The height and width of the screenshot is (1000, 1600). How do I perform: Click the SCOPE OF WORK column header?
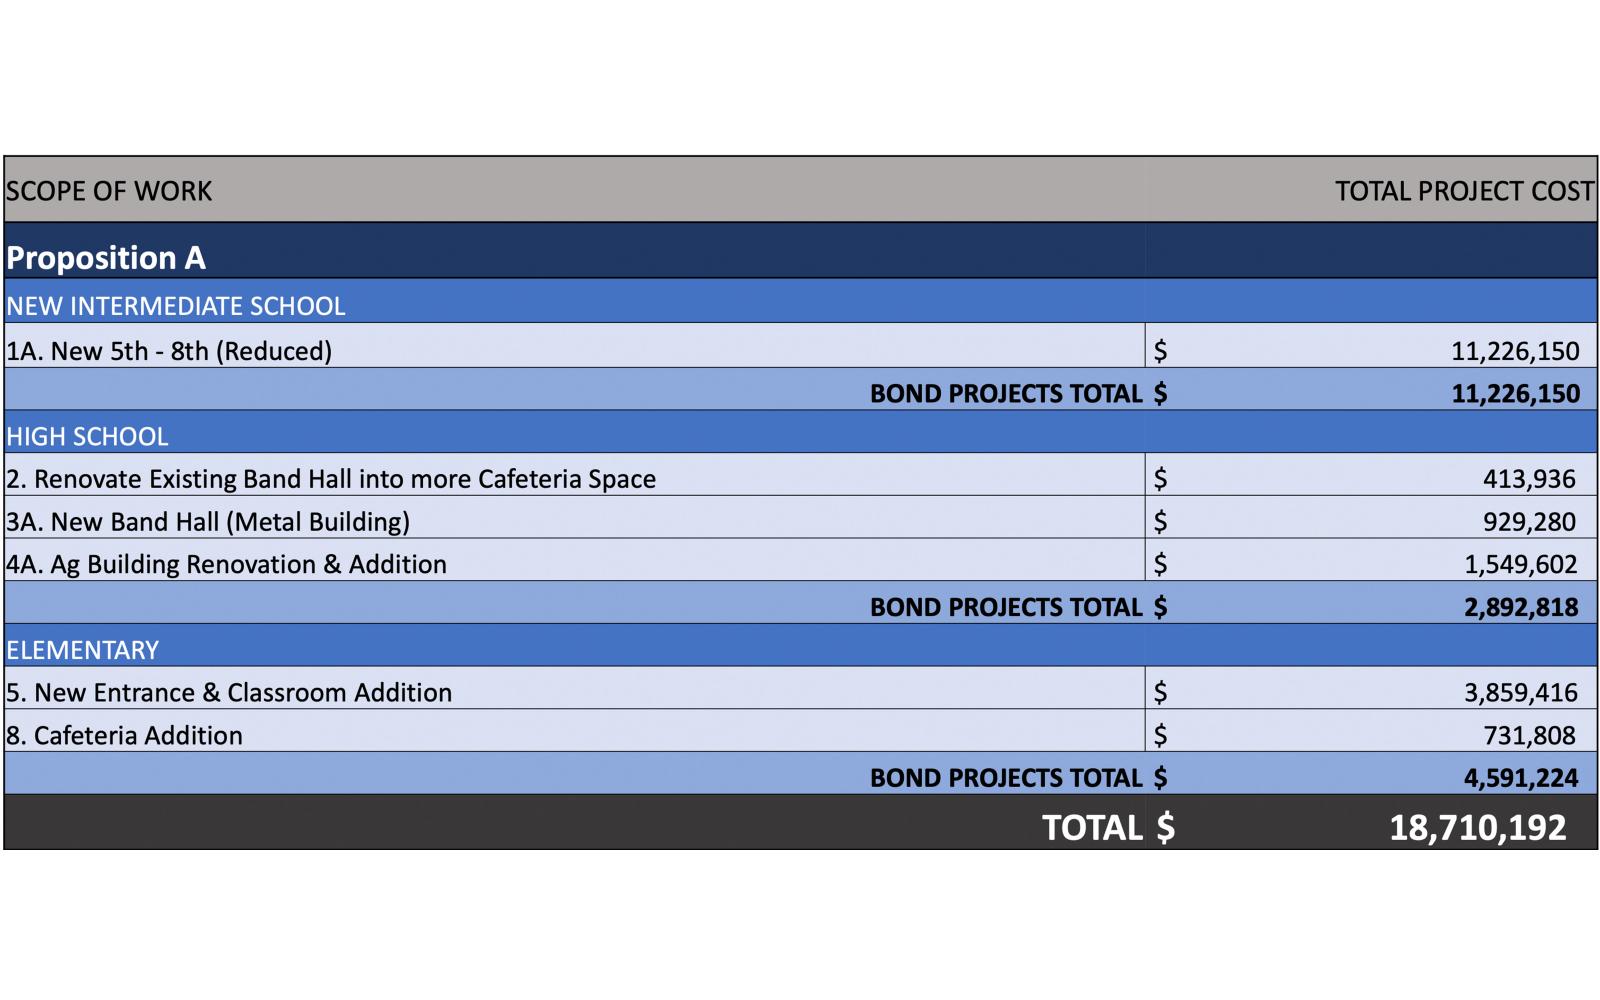click(109, 191)
